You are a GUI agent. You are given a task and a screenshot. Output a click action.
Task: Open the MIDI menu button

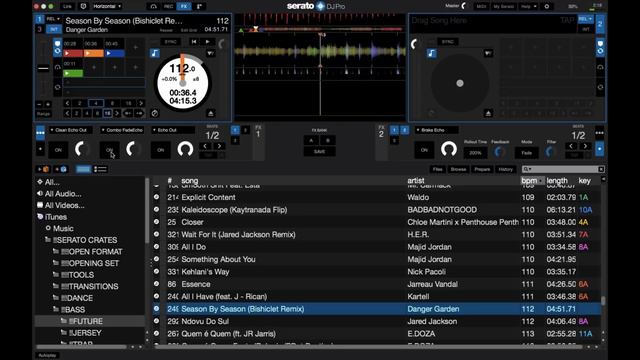tap(481, 6)
